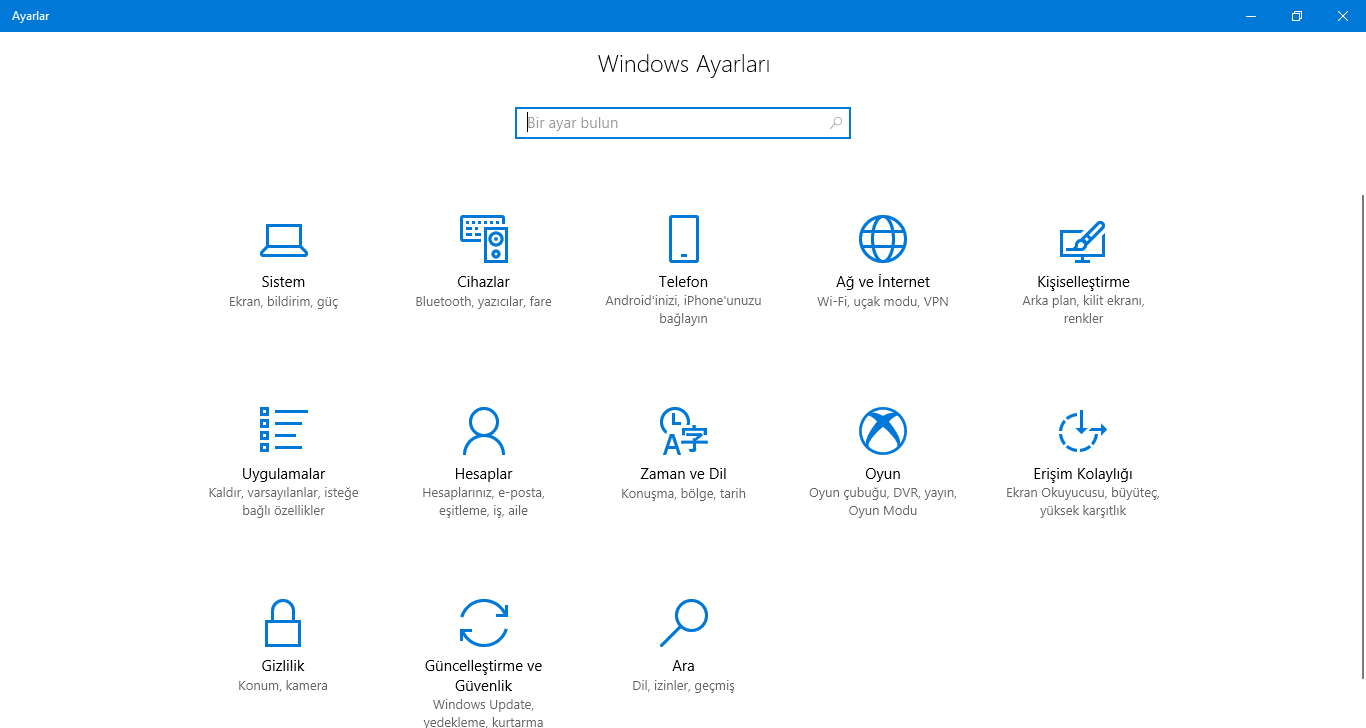Screen dimensions: 1366x728
Task: Click the Hesaplar heading text
Action: [x=483, y=474]
